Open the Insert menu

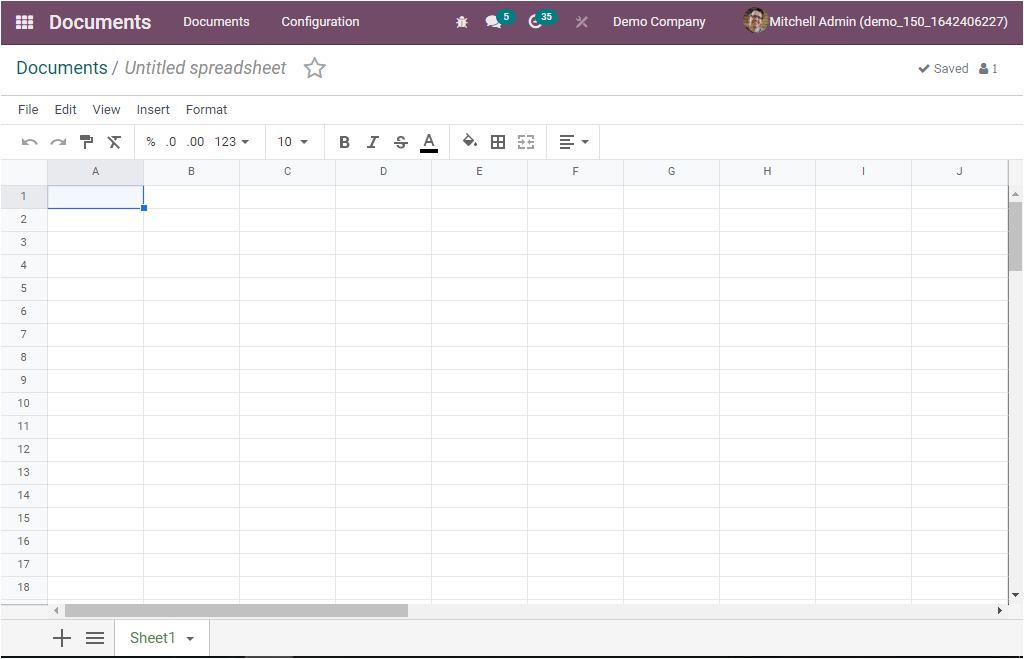click(153, 110)
